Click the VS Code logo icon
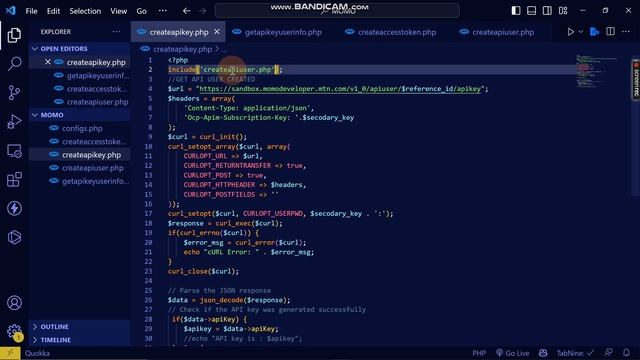This screenshot has width=640, height=360. (11, 11)
